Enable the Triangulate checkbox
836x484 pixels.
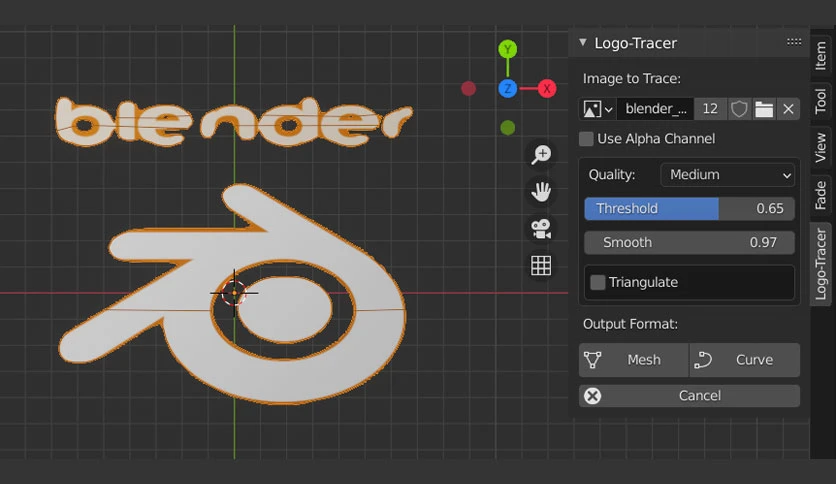(x=598, y=282)
